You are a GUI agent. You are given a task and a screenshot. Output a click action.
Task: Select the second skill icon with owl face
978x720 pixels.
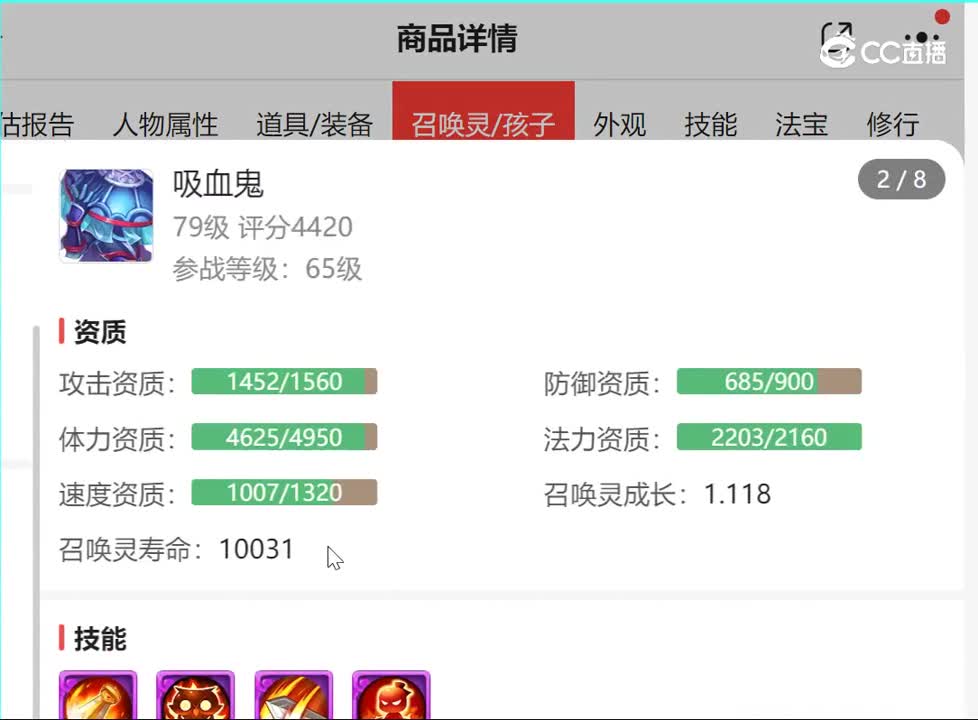[x=195, y=694]
